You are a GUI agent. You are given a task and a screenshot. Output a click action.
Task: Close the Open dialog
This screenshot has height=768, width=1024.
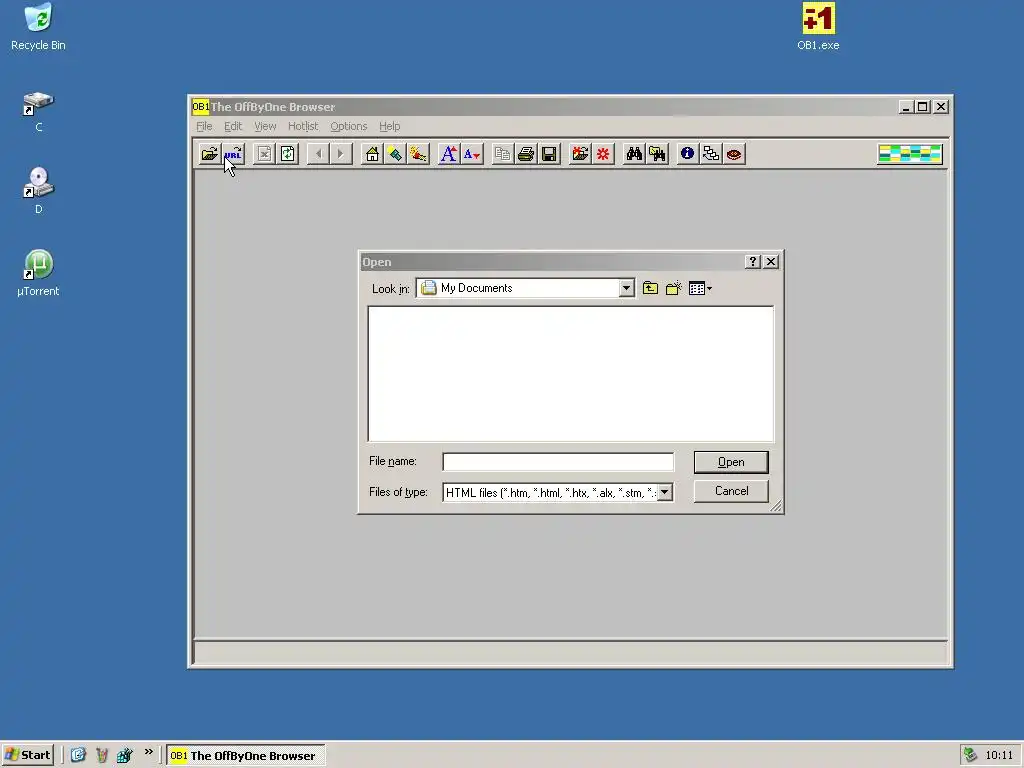(771, 262)
